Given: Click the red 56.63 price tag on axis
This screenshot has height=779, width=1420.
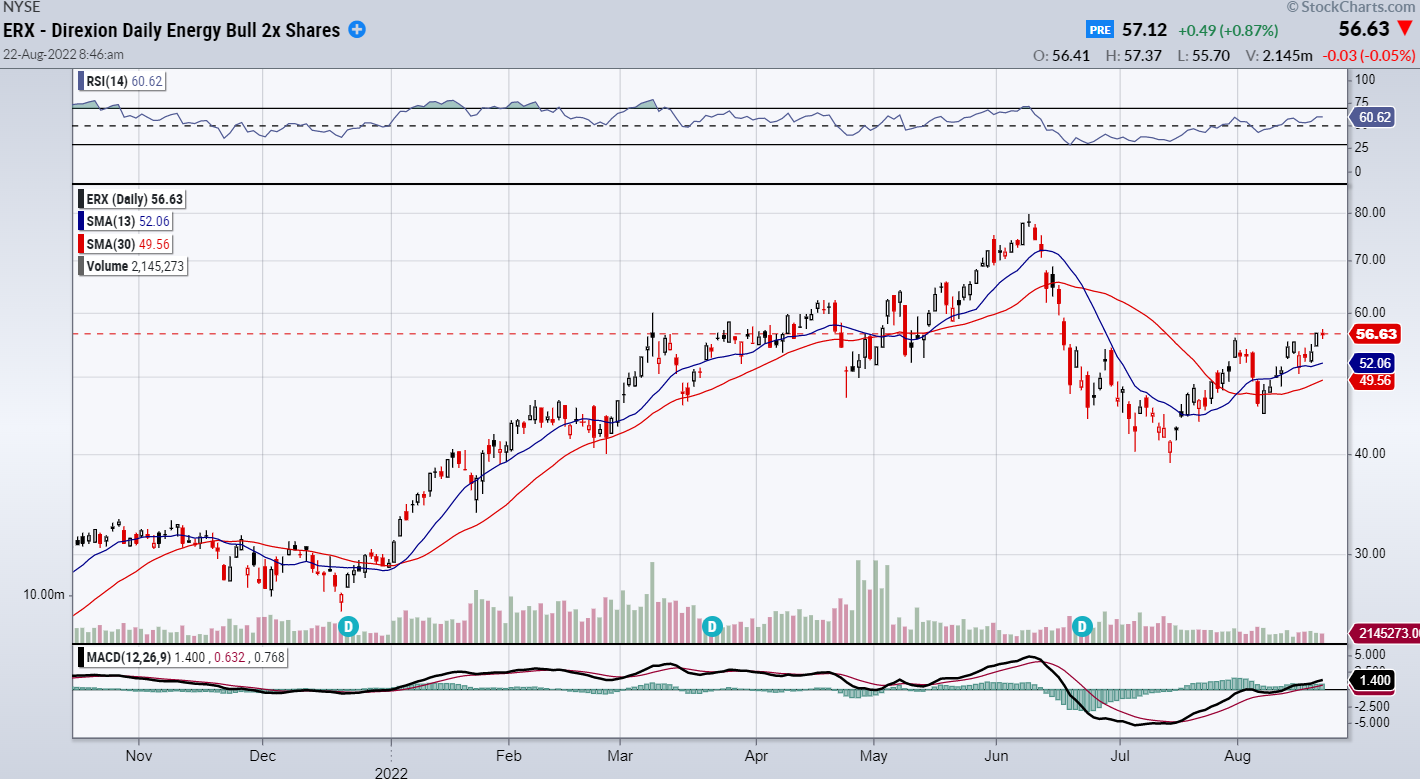Looking at the screenshot, I should pyautogui.click(x=1377, y=334).
